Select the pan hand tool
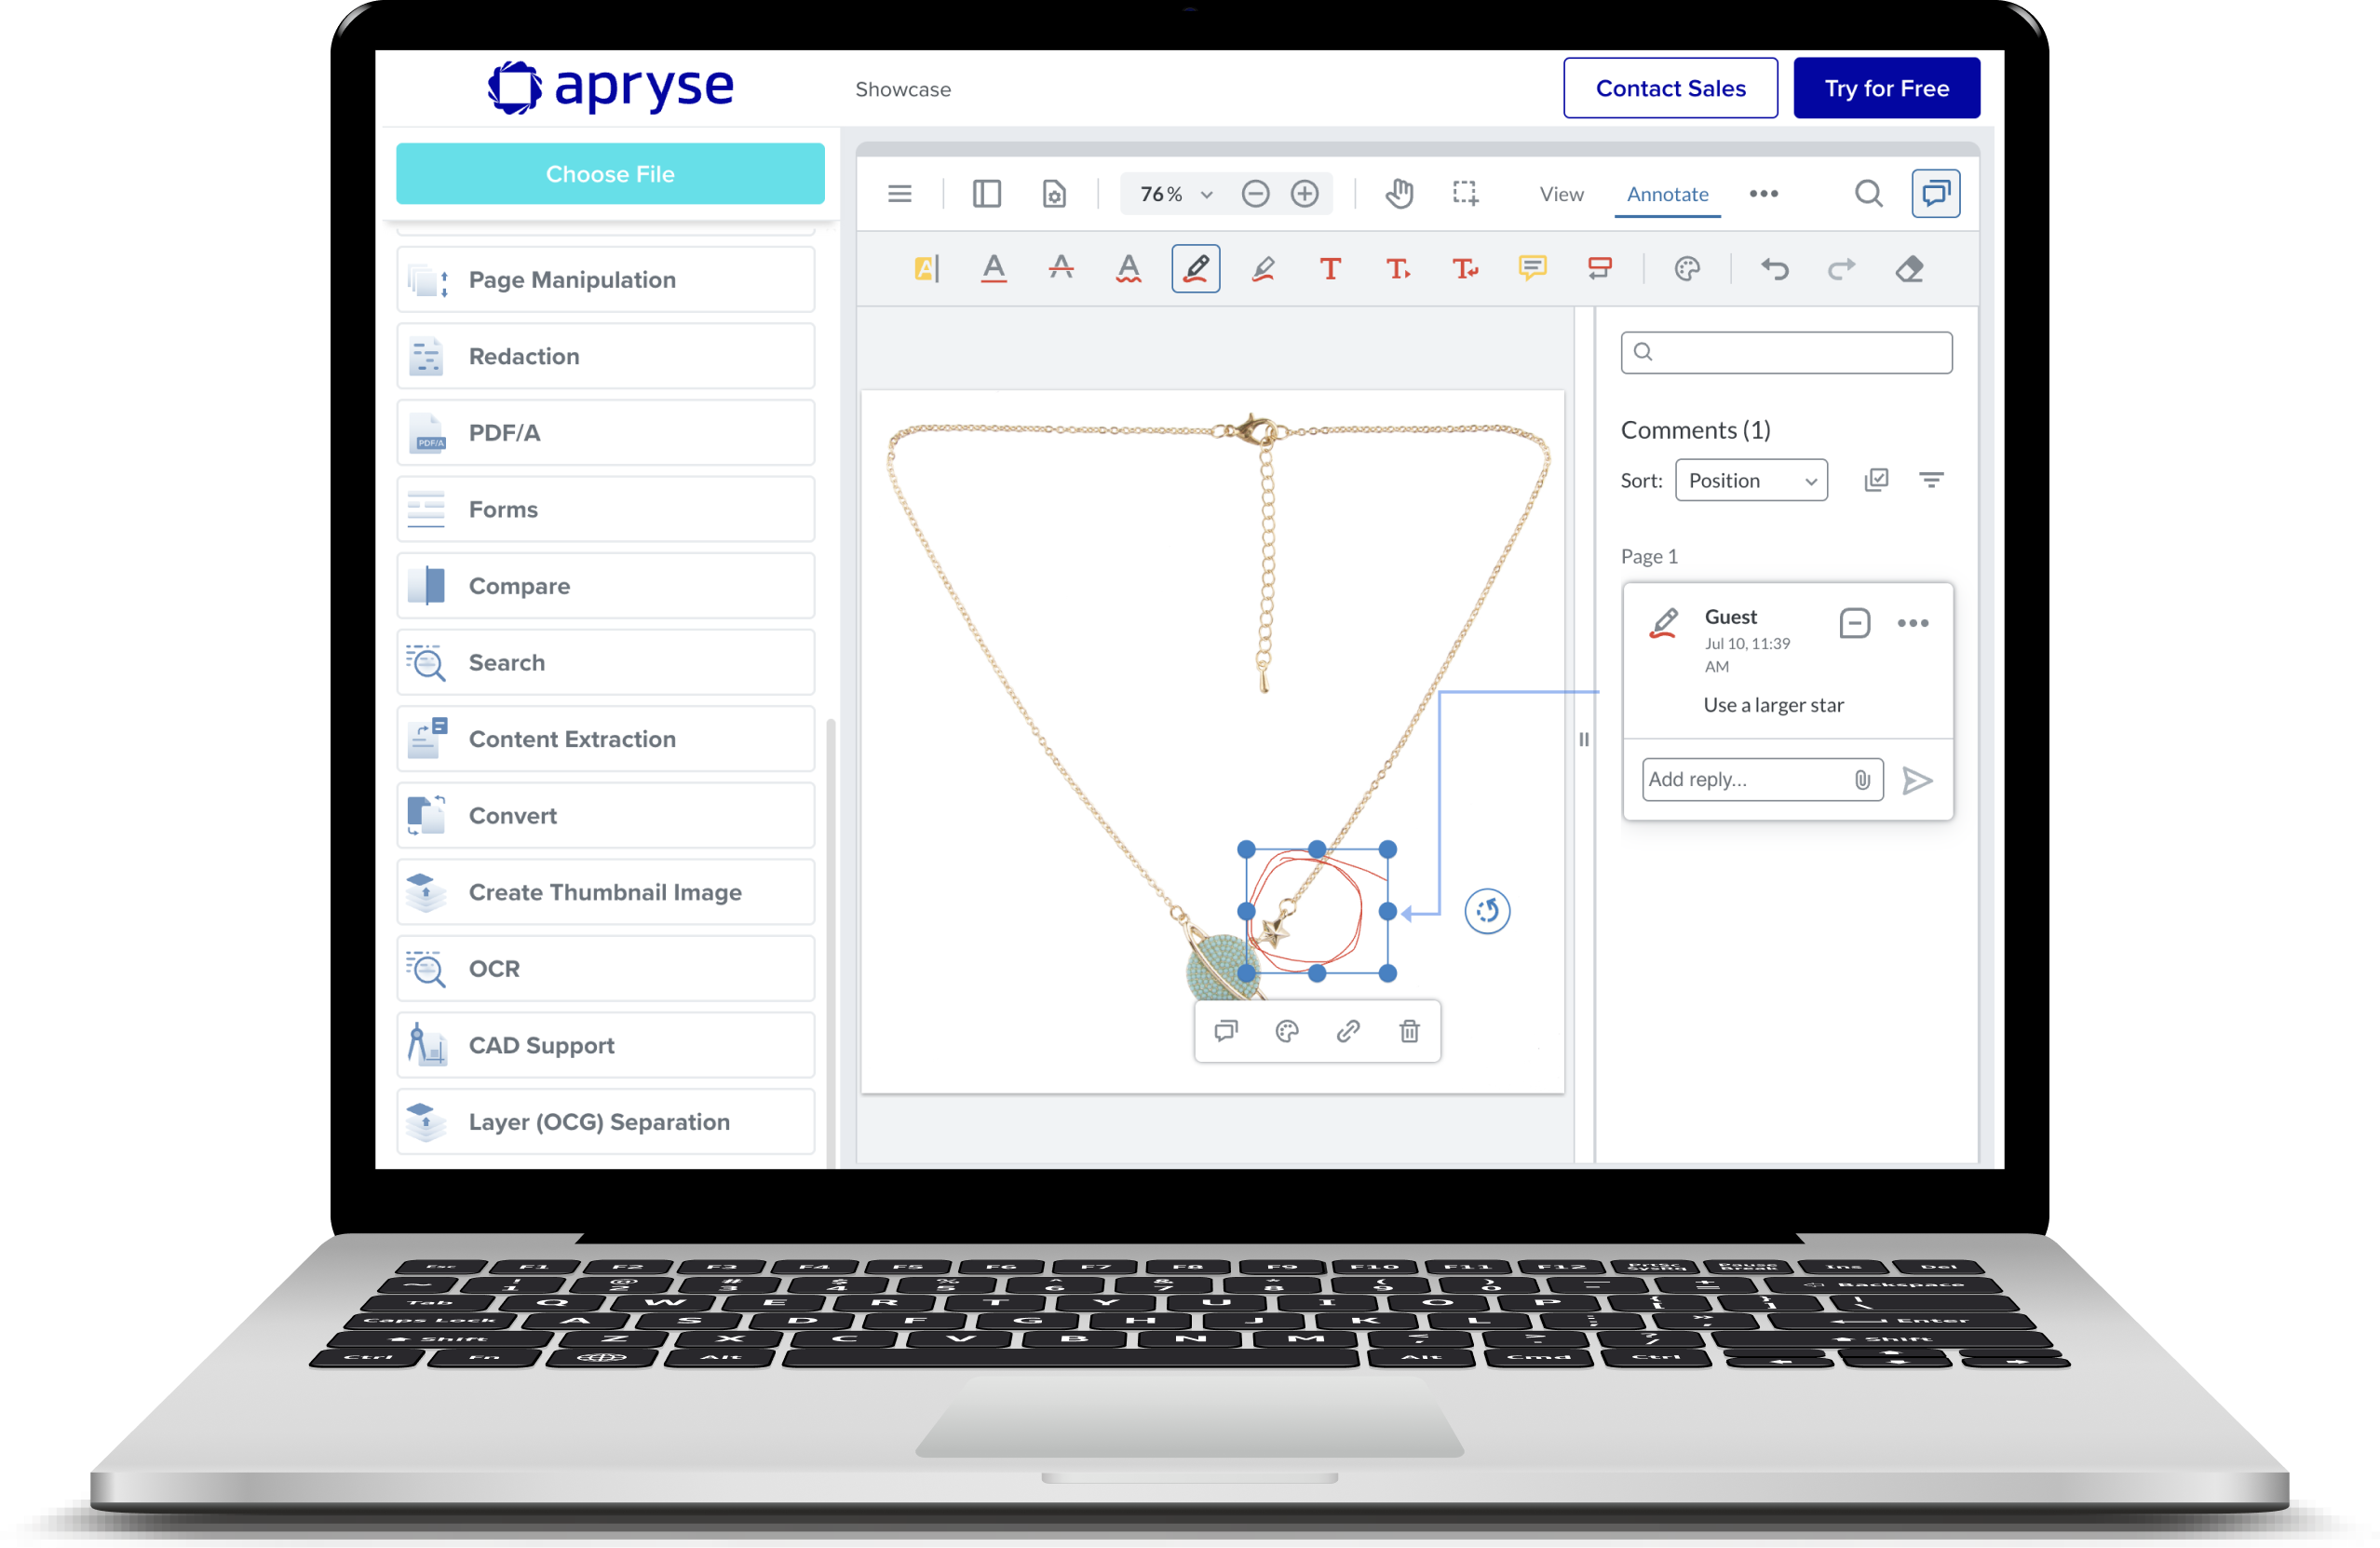 [1398, 194]
